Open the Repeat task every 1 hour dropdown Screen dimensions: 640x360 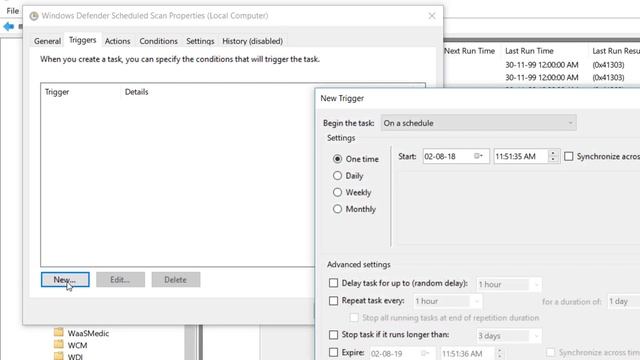click(448, 301)
